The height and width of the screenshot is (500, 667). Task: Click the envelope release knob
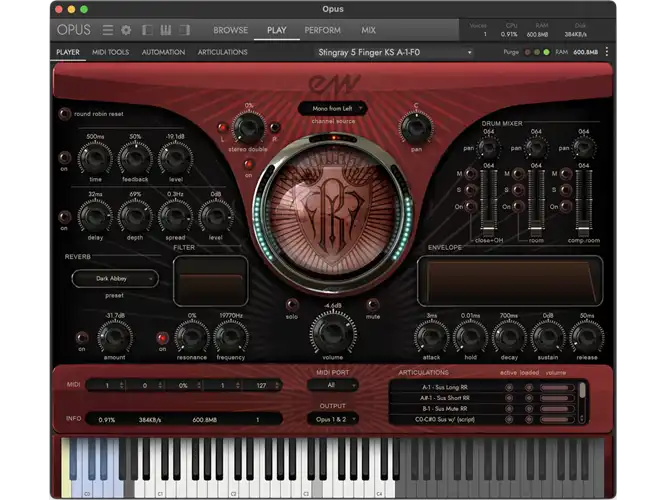pyautogui.click(x=587, y=337)
